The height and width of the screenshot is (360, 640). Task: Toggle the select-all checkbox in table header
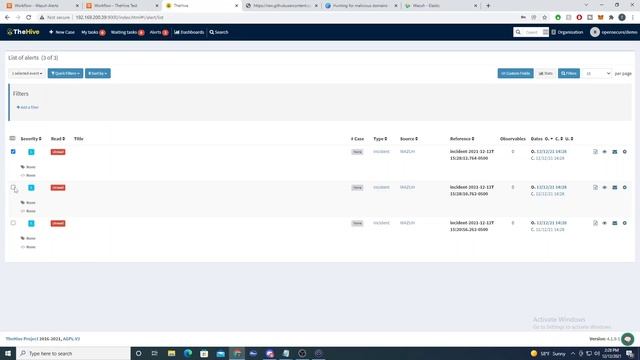(x=12, y=138)
